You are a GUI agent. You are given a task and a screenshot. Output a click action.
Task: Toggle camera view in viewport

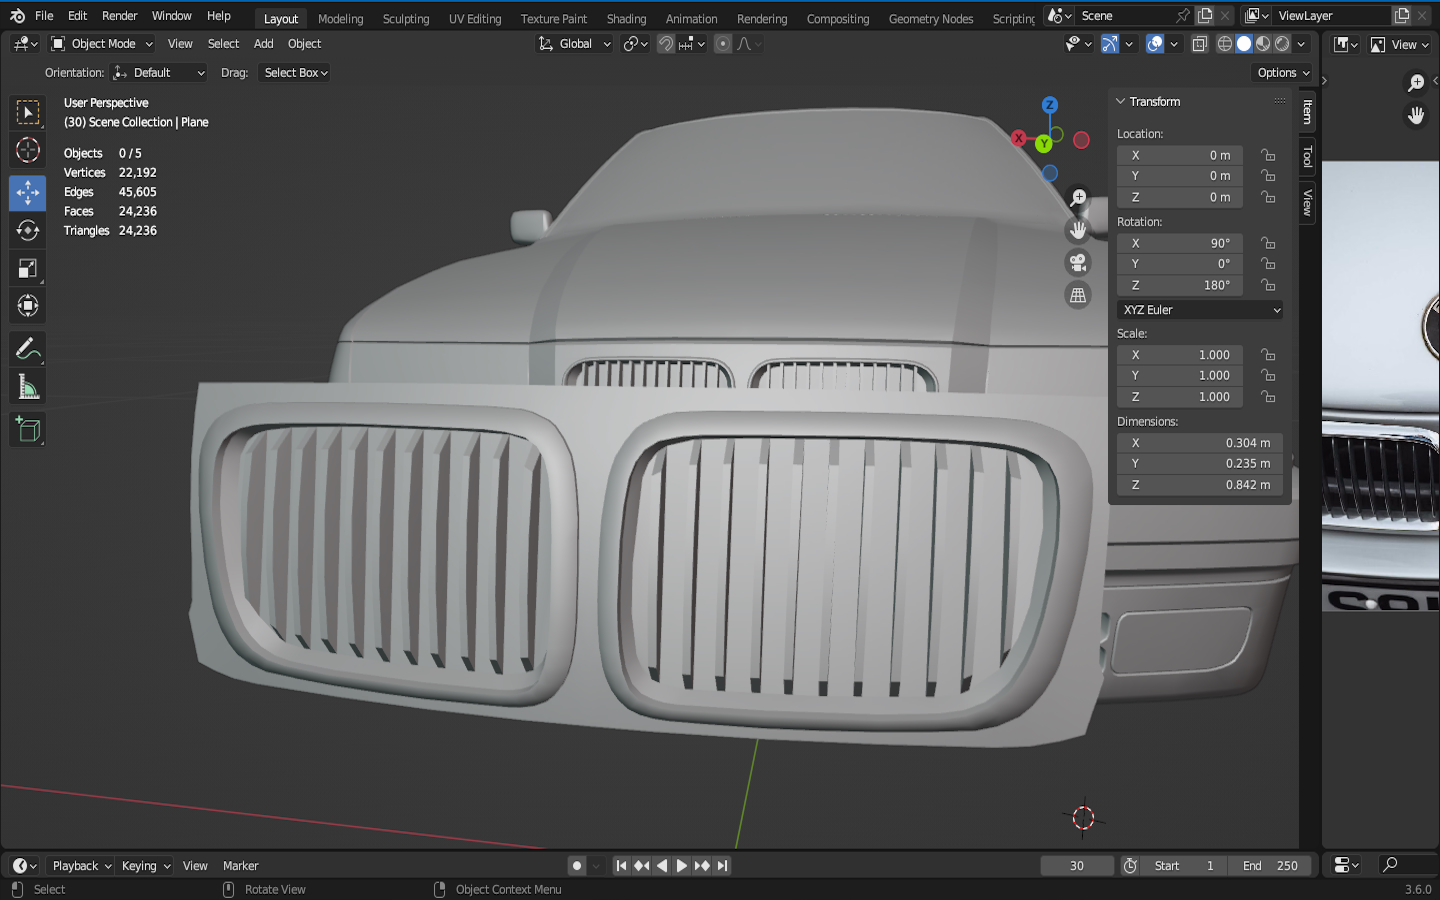click(x=1078, y=262)
